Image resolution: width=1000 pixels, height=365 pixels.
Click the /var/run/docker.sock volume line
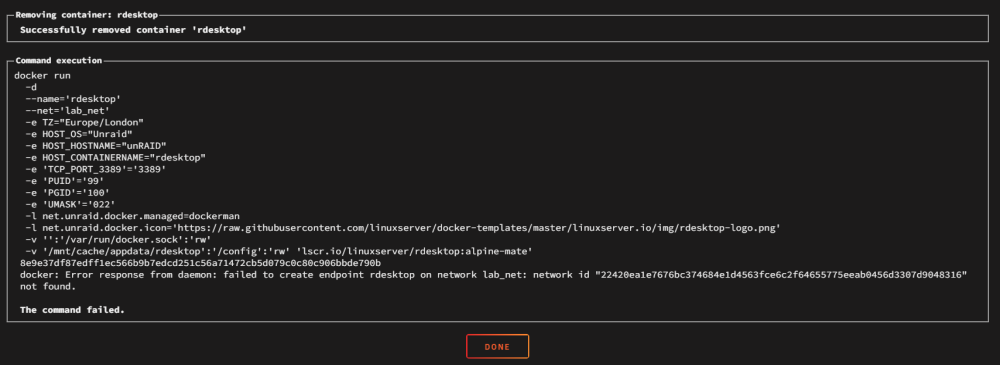[118, 239]
